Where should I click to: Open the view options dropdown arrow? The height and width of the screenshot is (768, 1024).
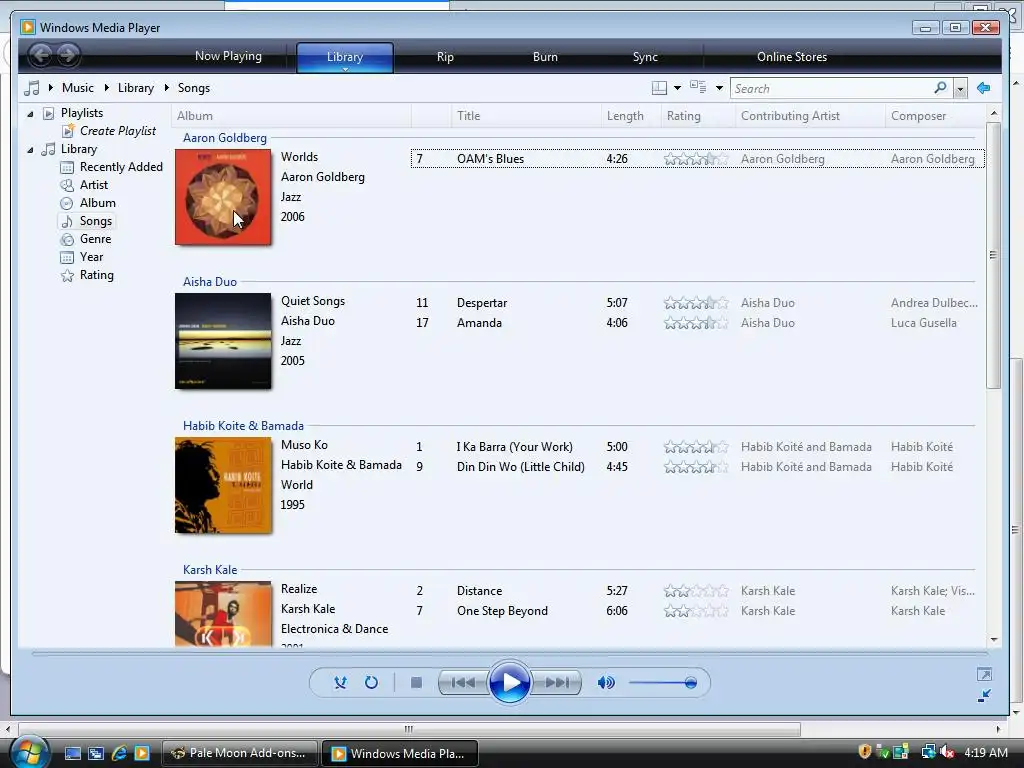[719, 88]
